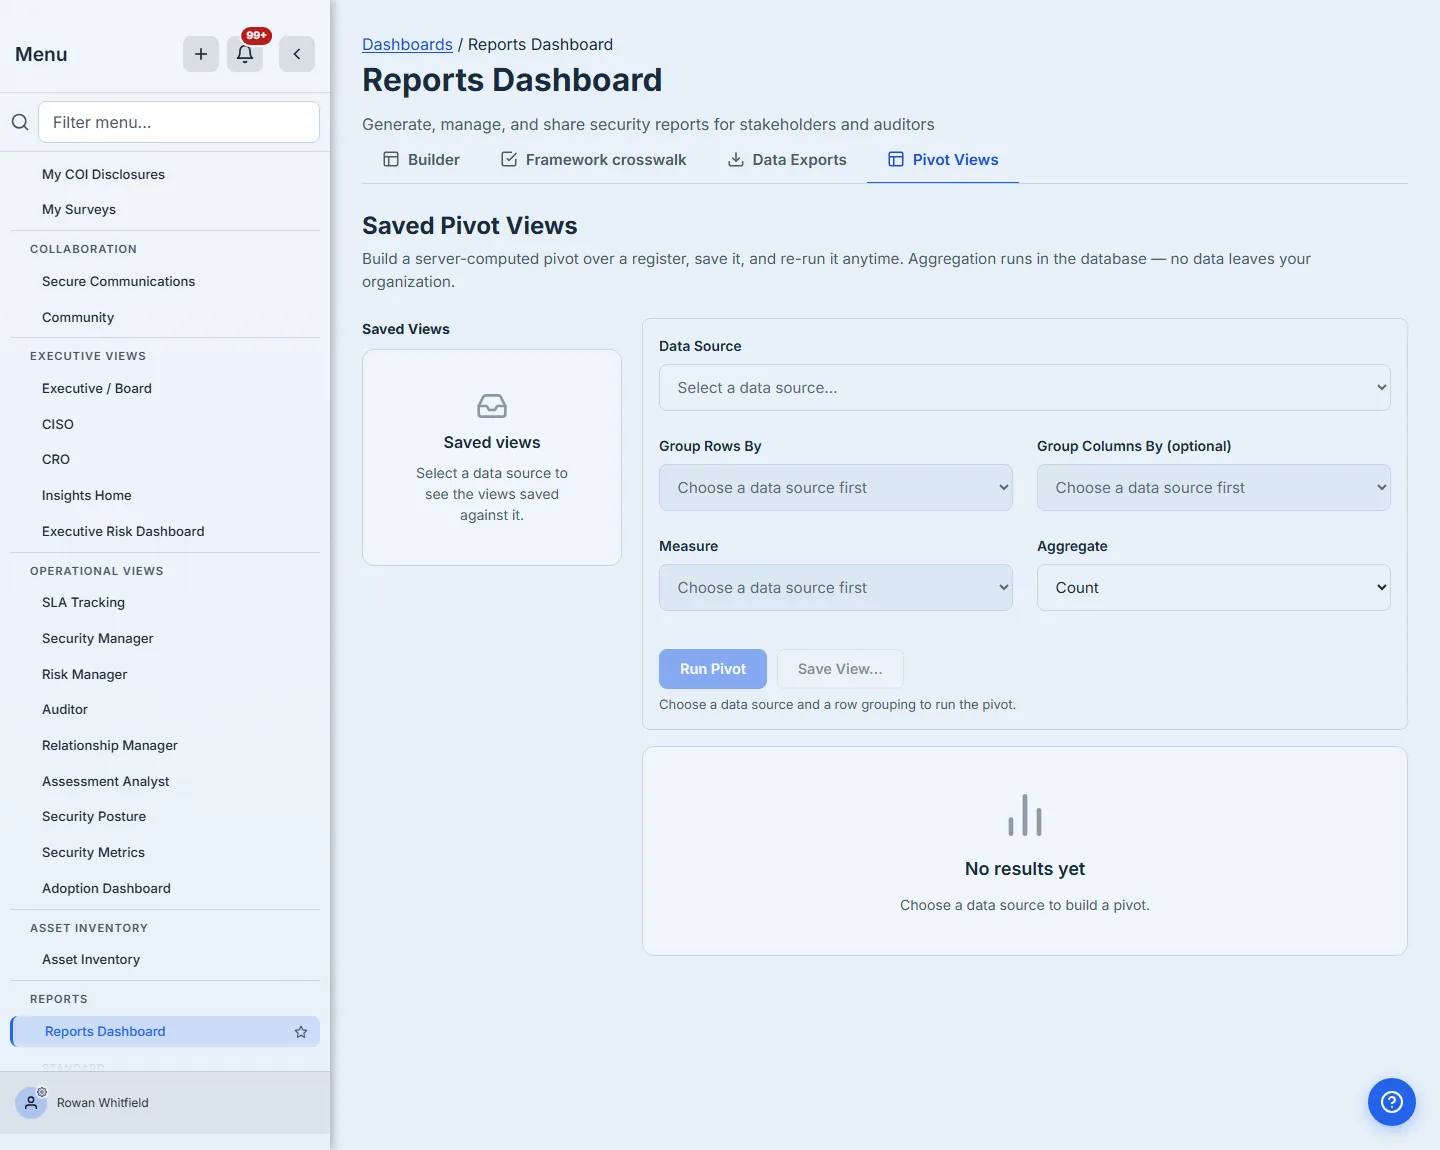This screenshot has width=1440, height=1150.
Task: Switch to the Data Exports tab
Action: [x=787, y=160]
